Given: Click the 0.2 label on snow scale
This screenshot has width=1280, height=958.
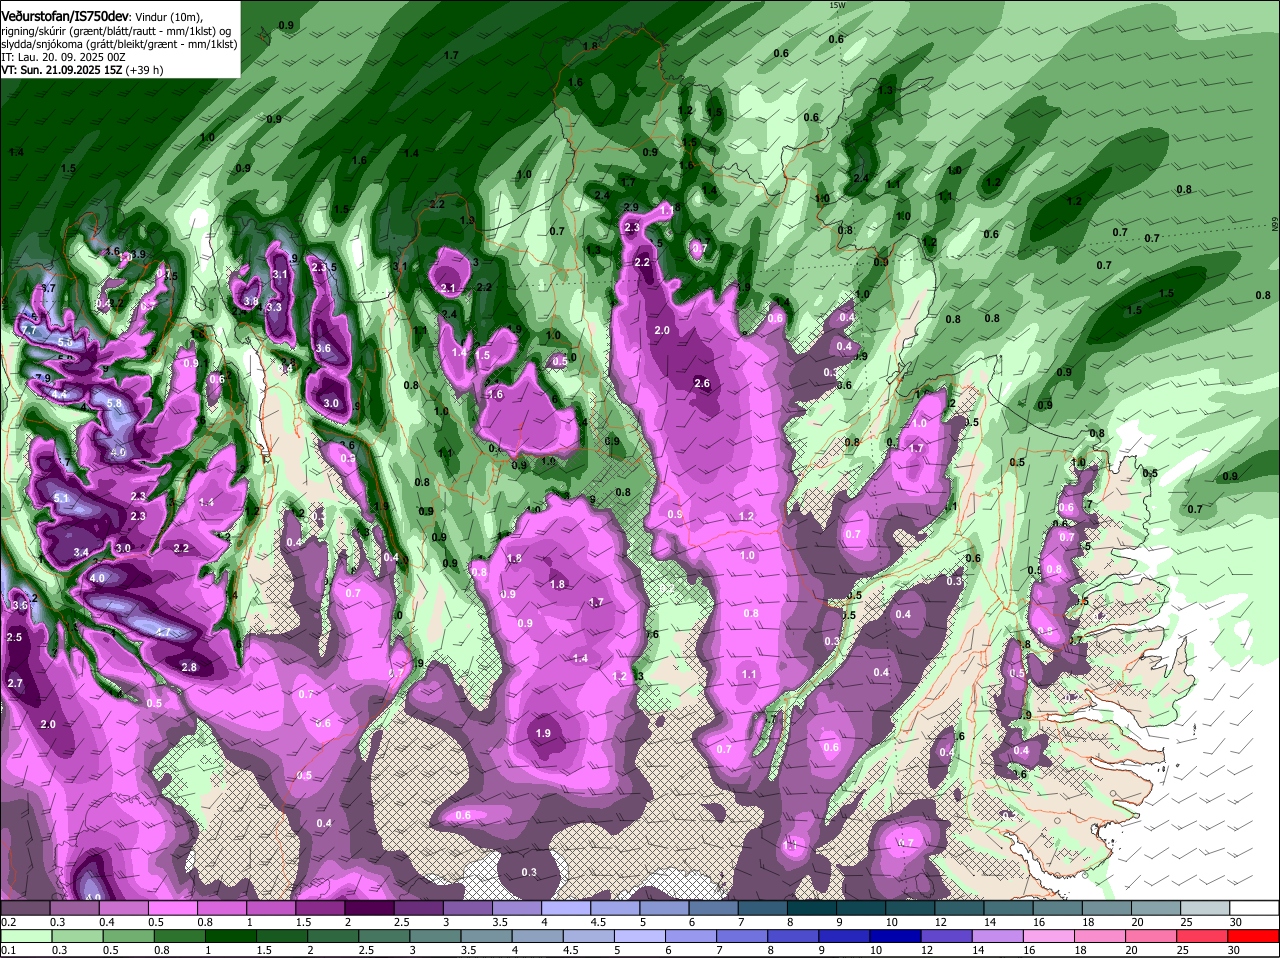Looking at the screenshot, I should pos(8,921).
